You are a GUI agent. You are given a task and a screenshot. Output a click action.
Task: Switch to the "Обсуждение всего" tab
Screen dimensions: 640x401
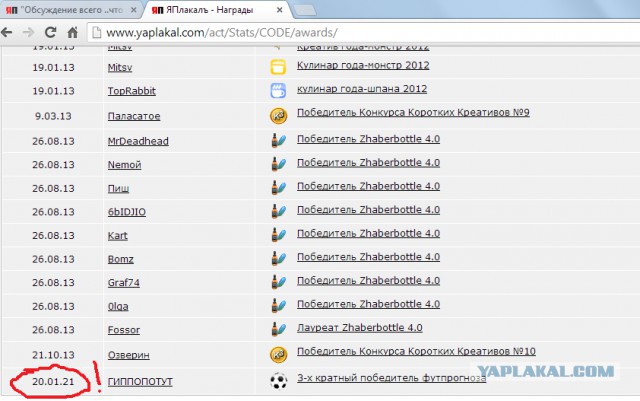(x=71, y=10)
